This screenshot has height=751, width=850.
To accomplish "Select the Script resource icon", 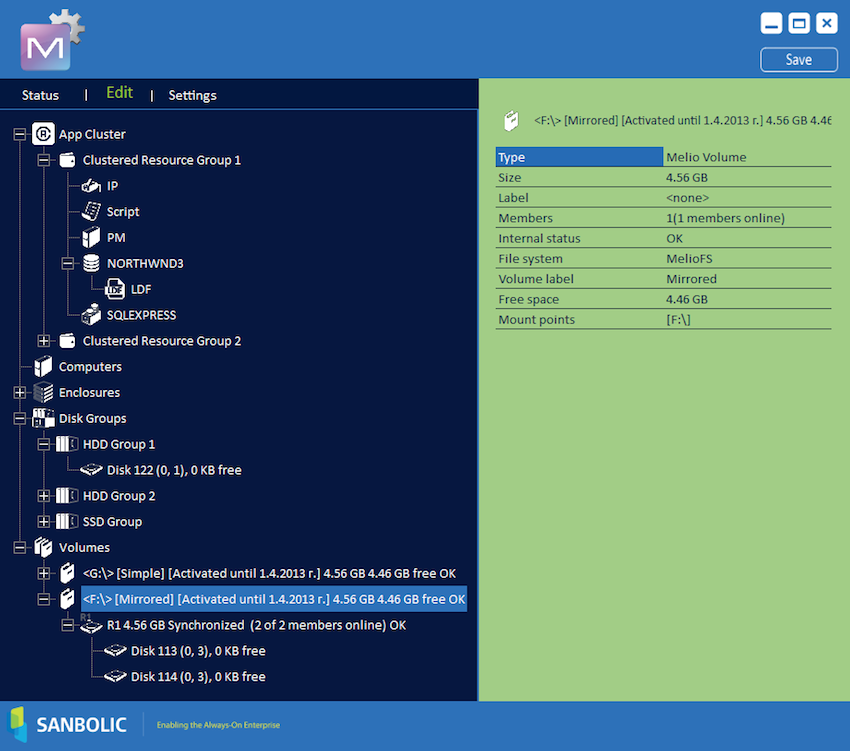I will (91, 211).
